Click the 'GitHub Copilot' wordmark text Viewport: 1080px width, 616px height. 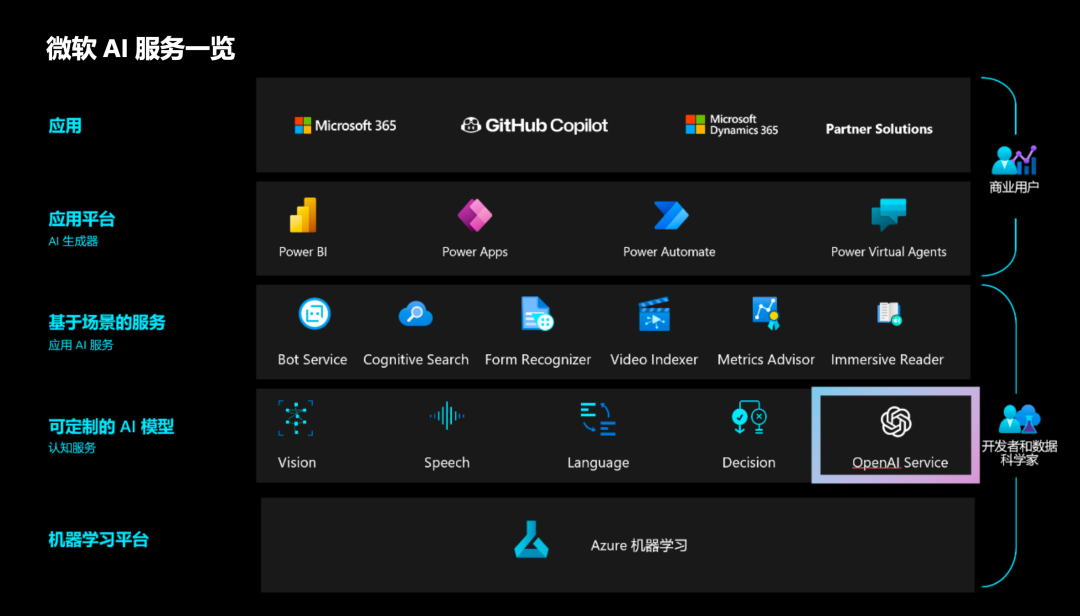tap(546, 125)
